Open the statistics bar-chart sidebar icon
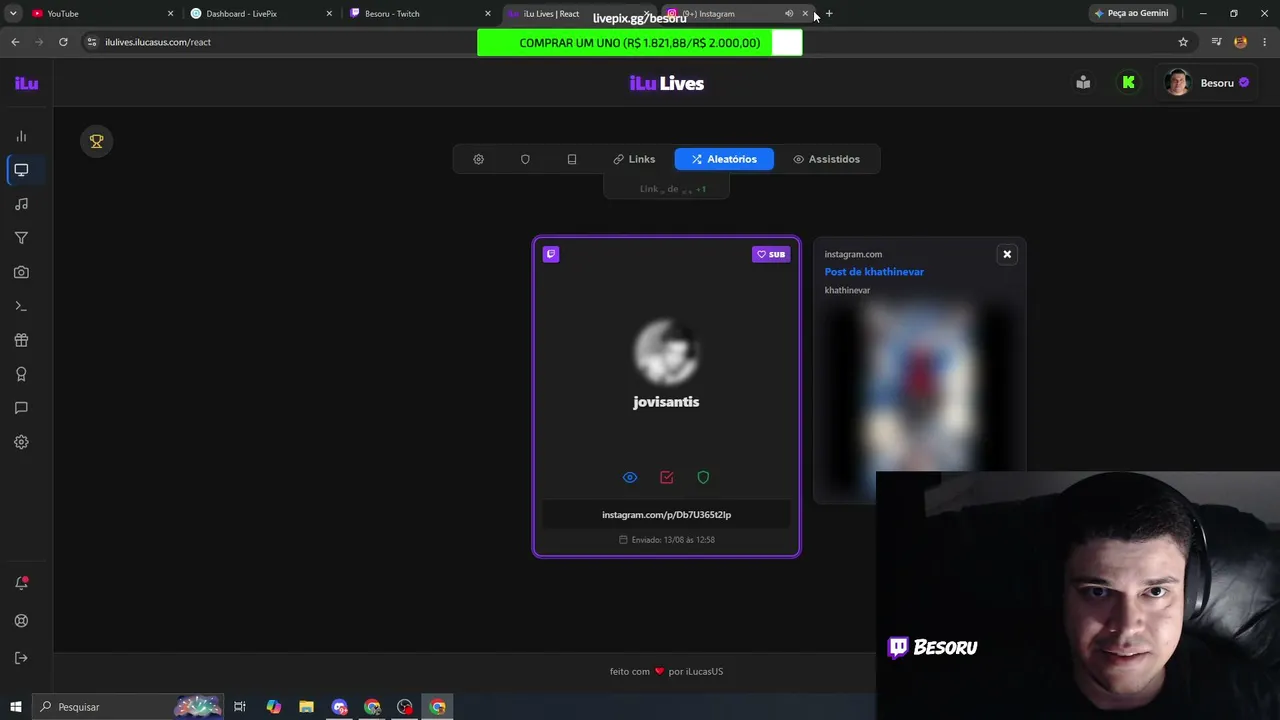The width and height of the screenshot is (1280, 720). pyautogui.click(x=21, y=136)
